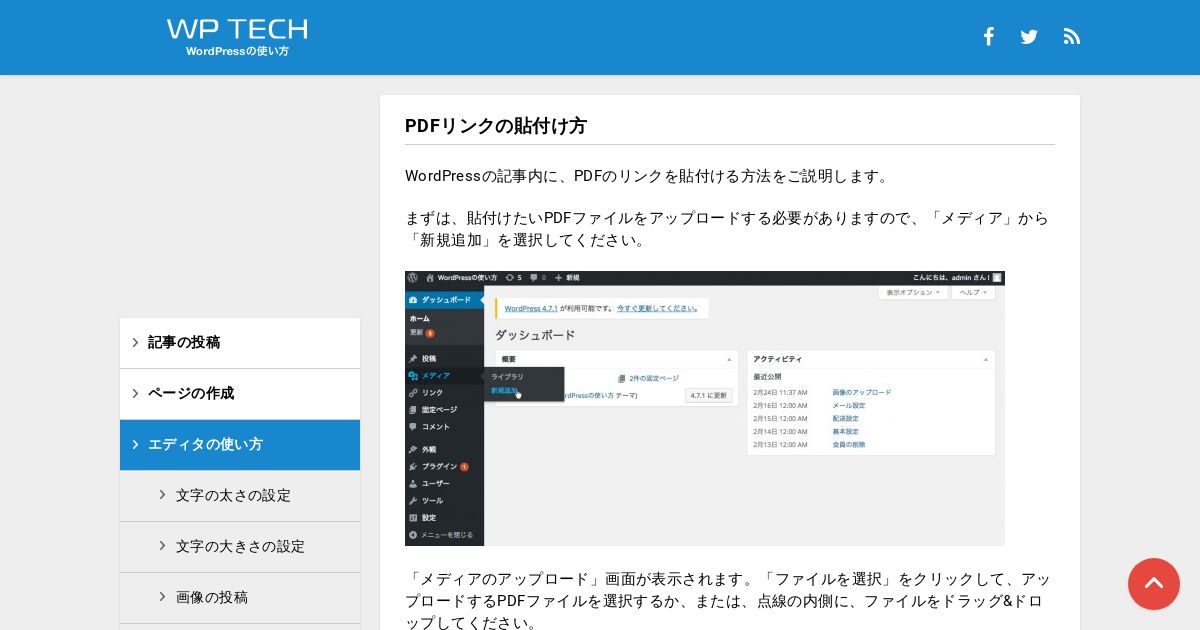Open 文字の大きさの設定 submenu item

click(x=240, y=547)
